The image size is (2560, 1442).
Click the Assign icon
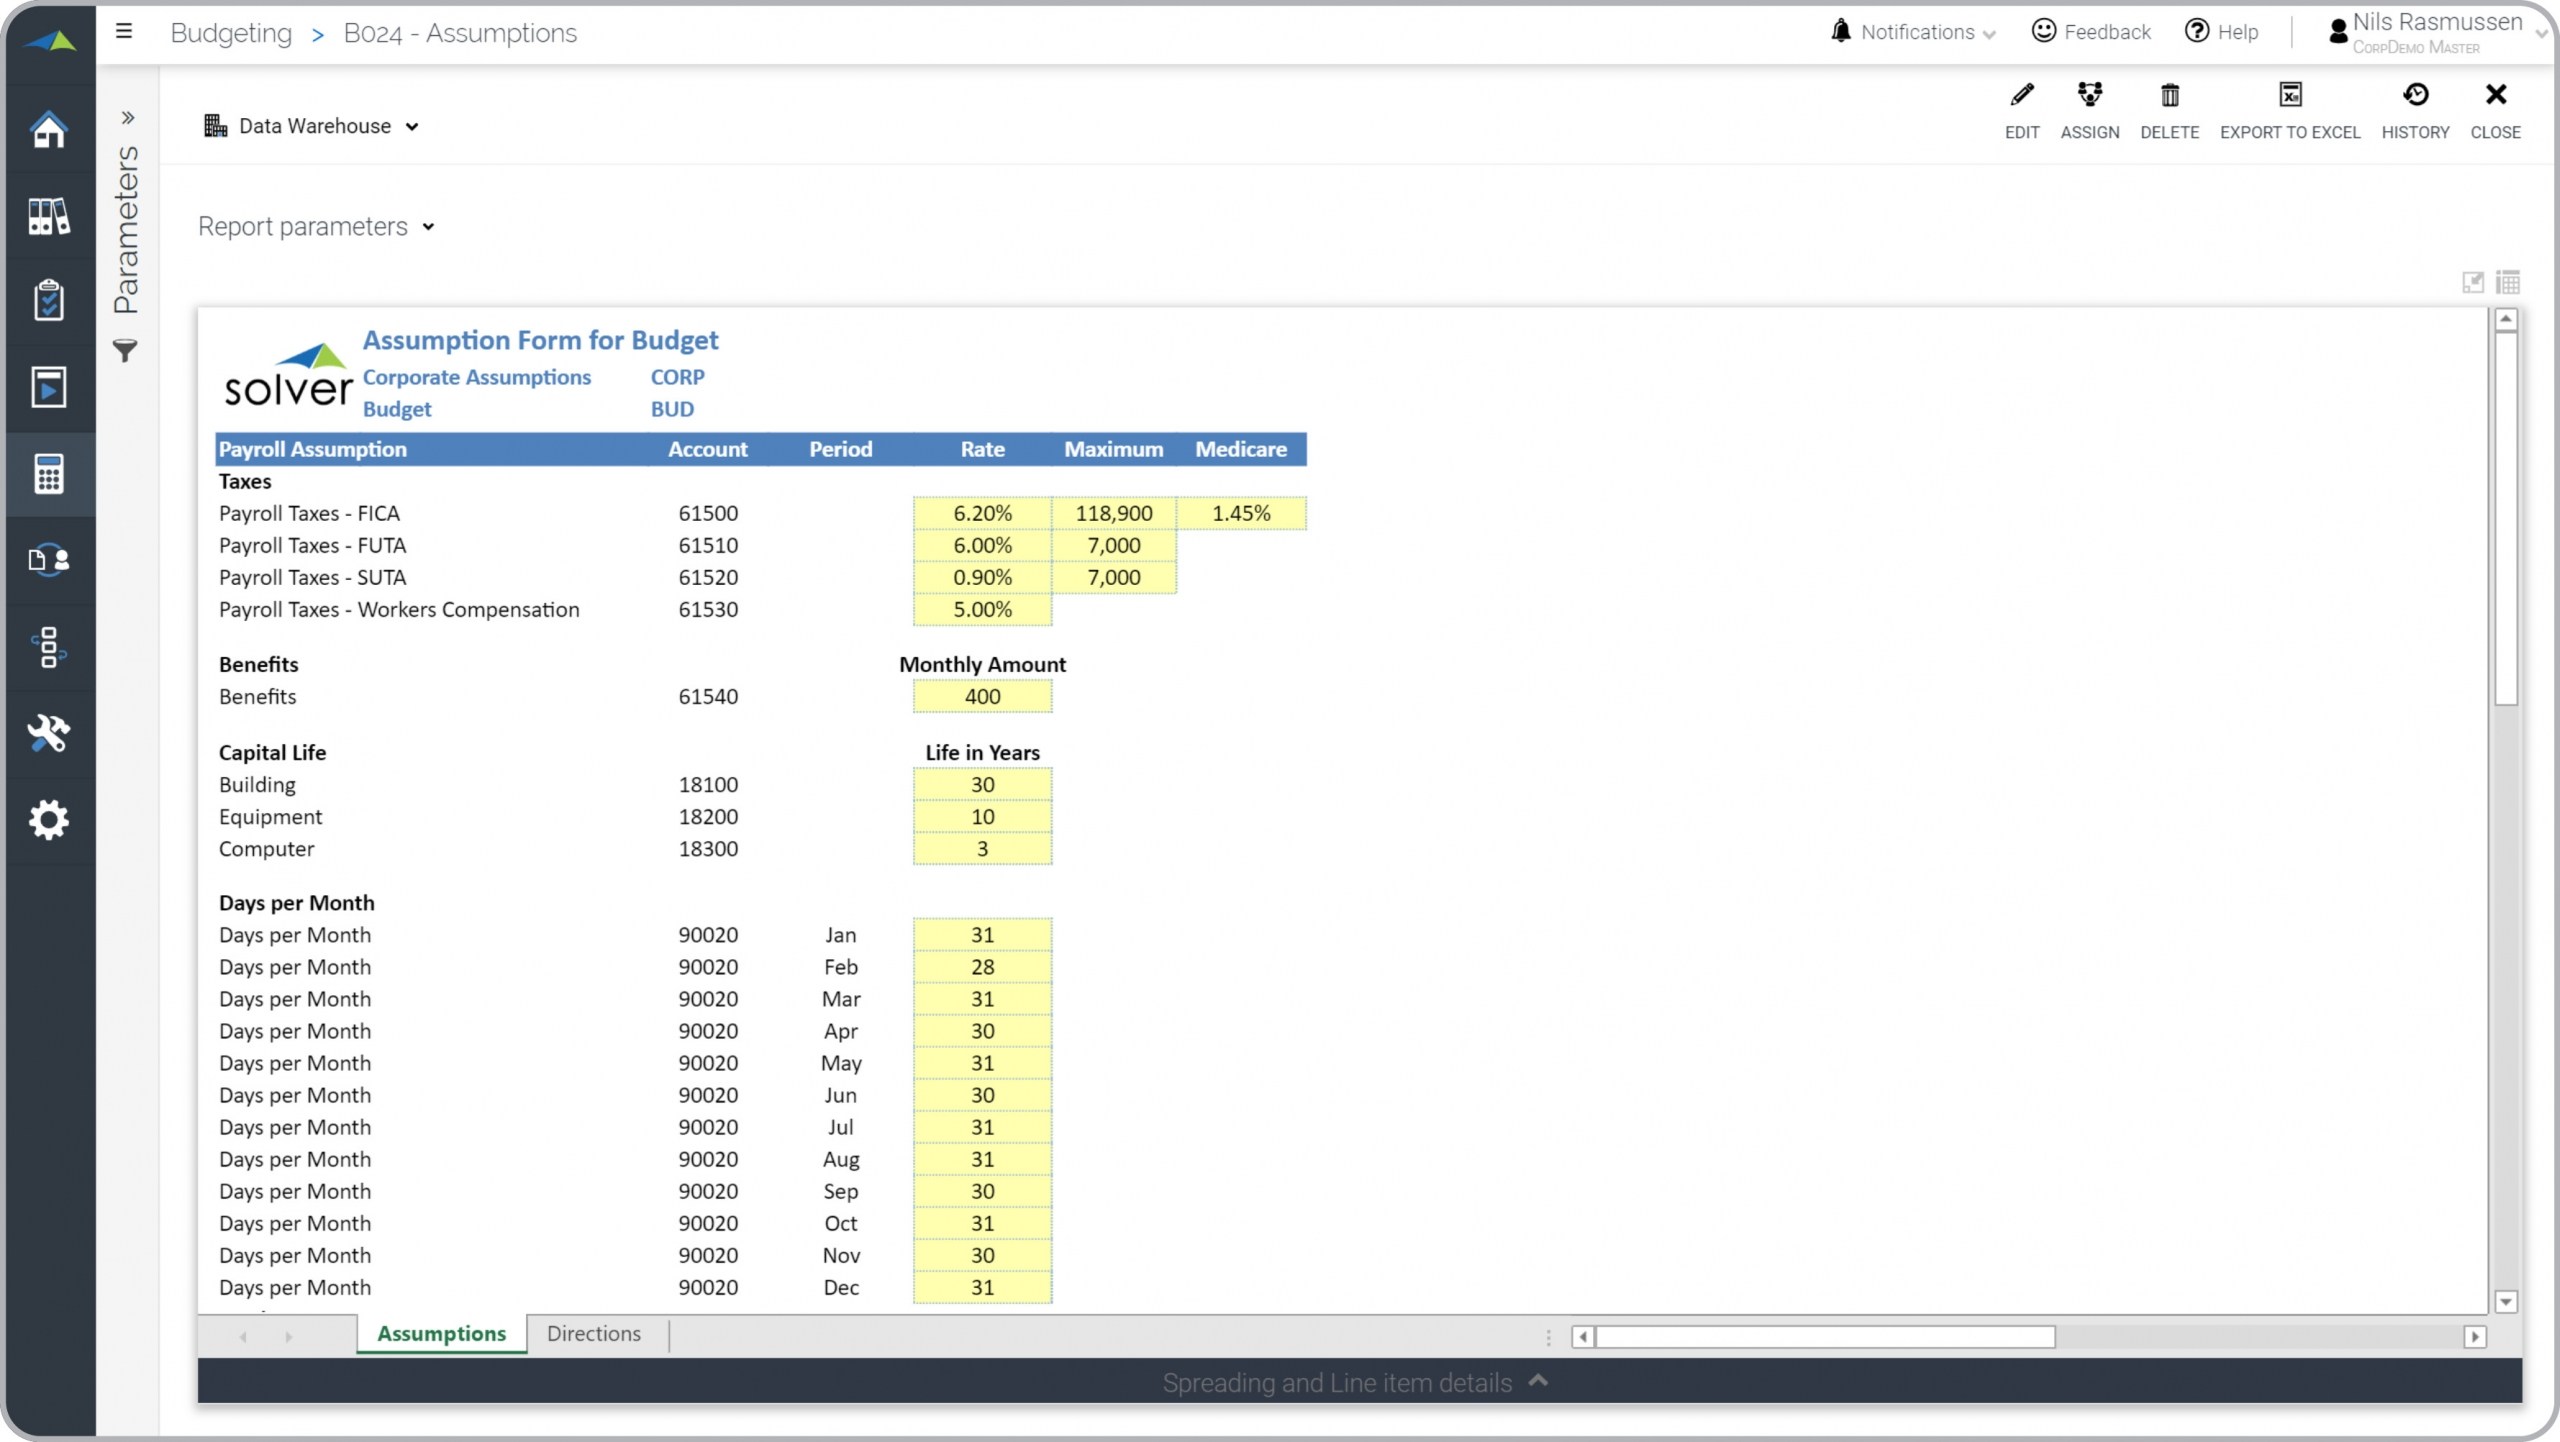tap(2089, 96)
